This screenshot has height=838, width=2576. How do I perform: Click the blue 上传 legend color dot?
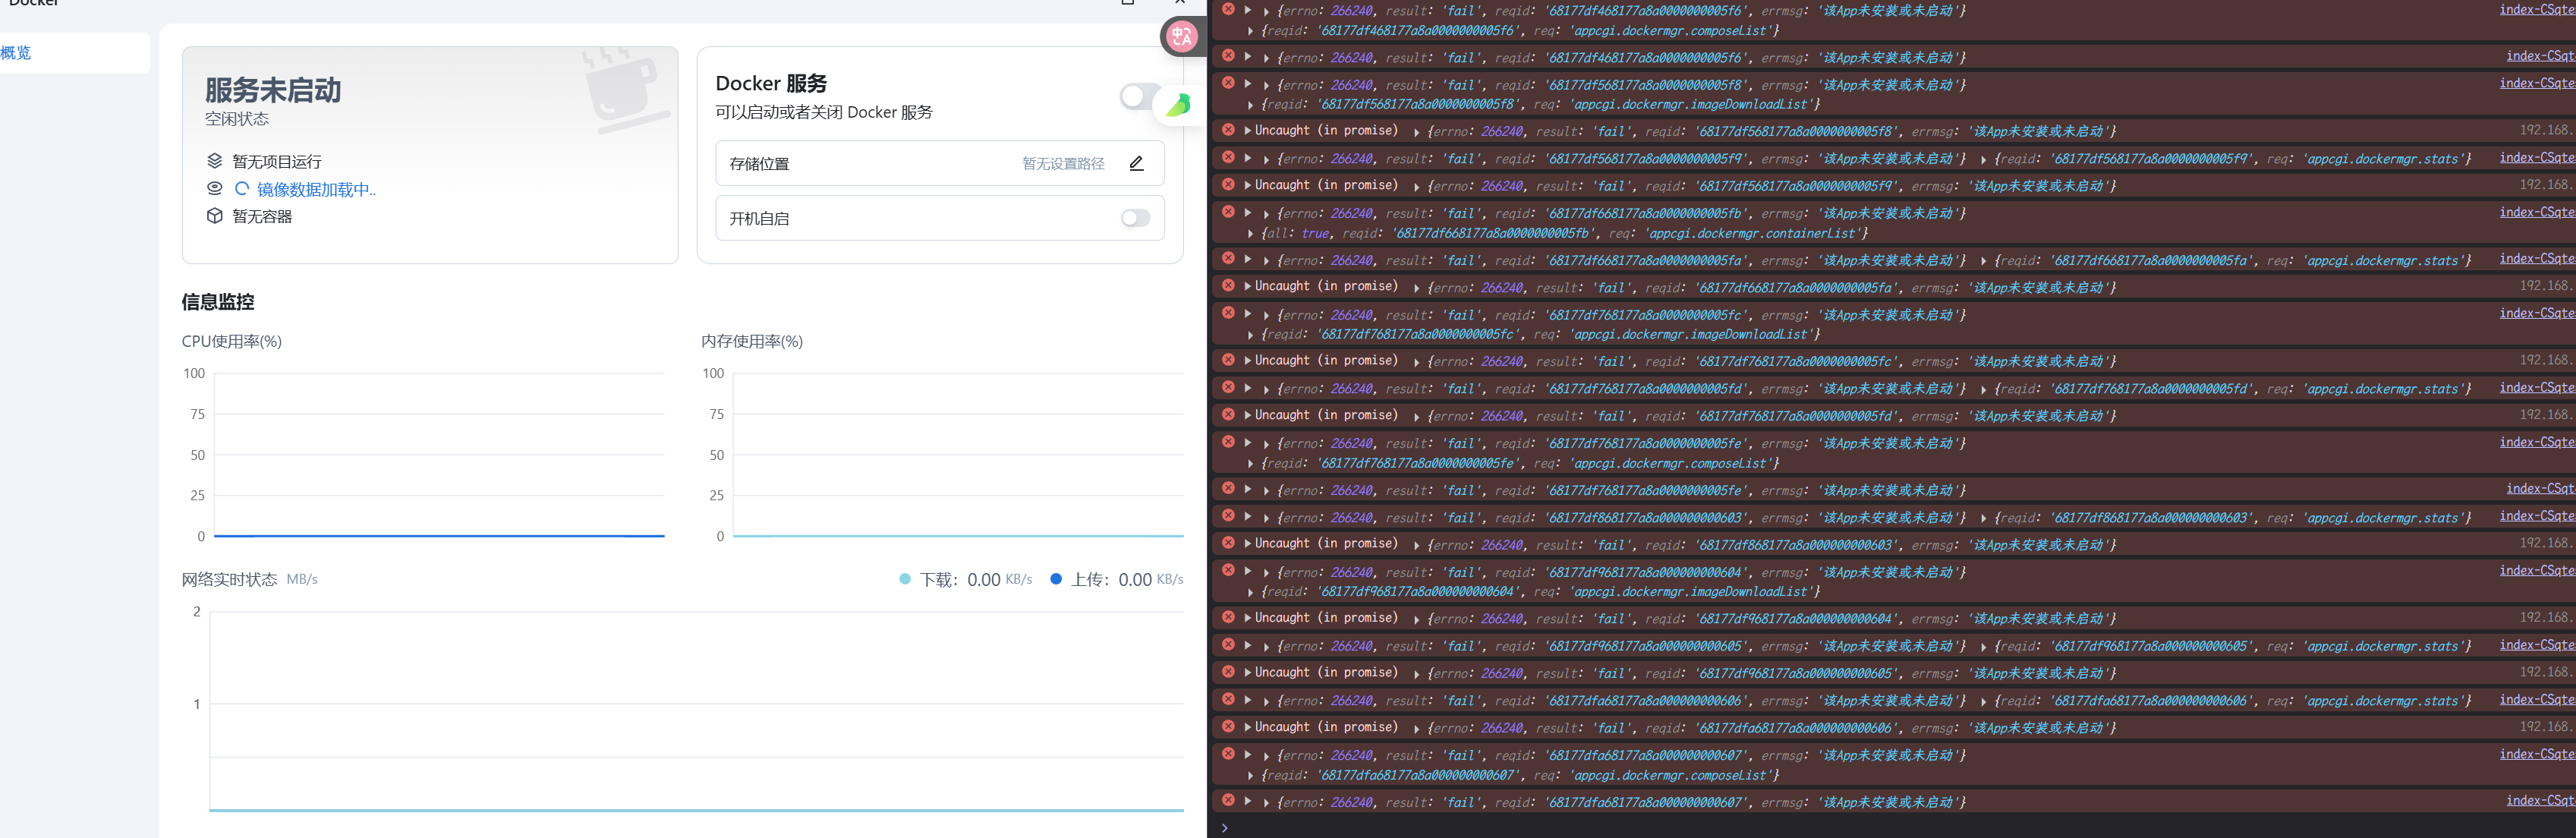pos(1056,579)
